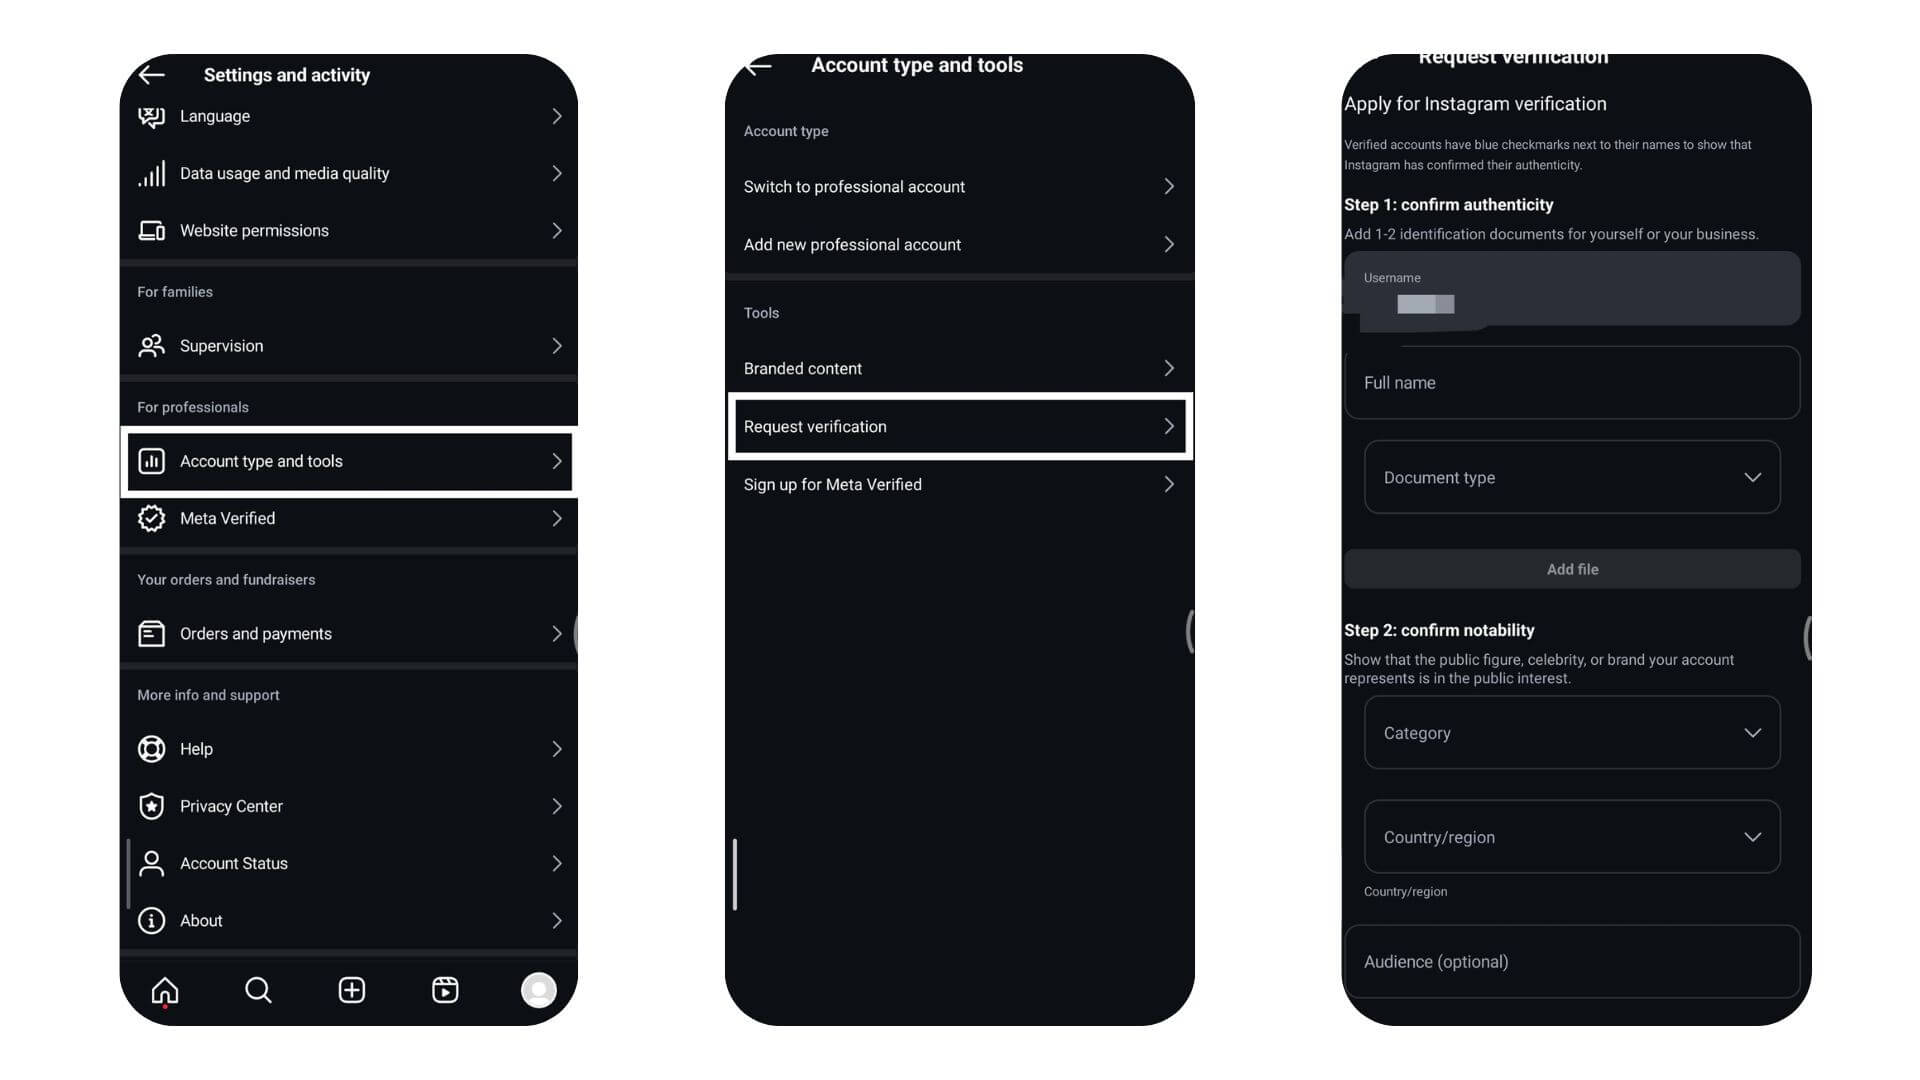
Task: Open Meta Verified settings
Action: pyautogui.click(x=348, y=517)
